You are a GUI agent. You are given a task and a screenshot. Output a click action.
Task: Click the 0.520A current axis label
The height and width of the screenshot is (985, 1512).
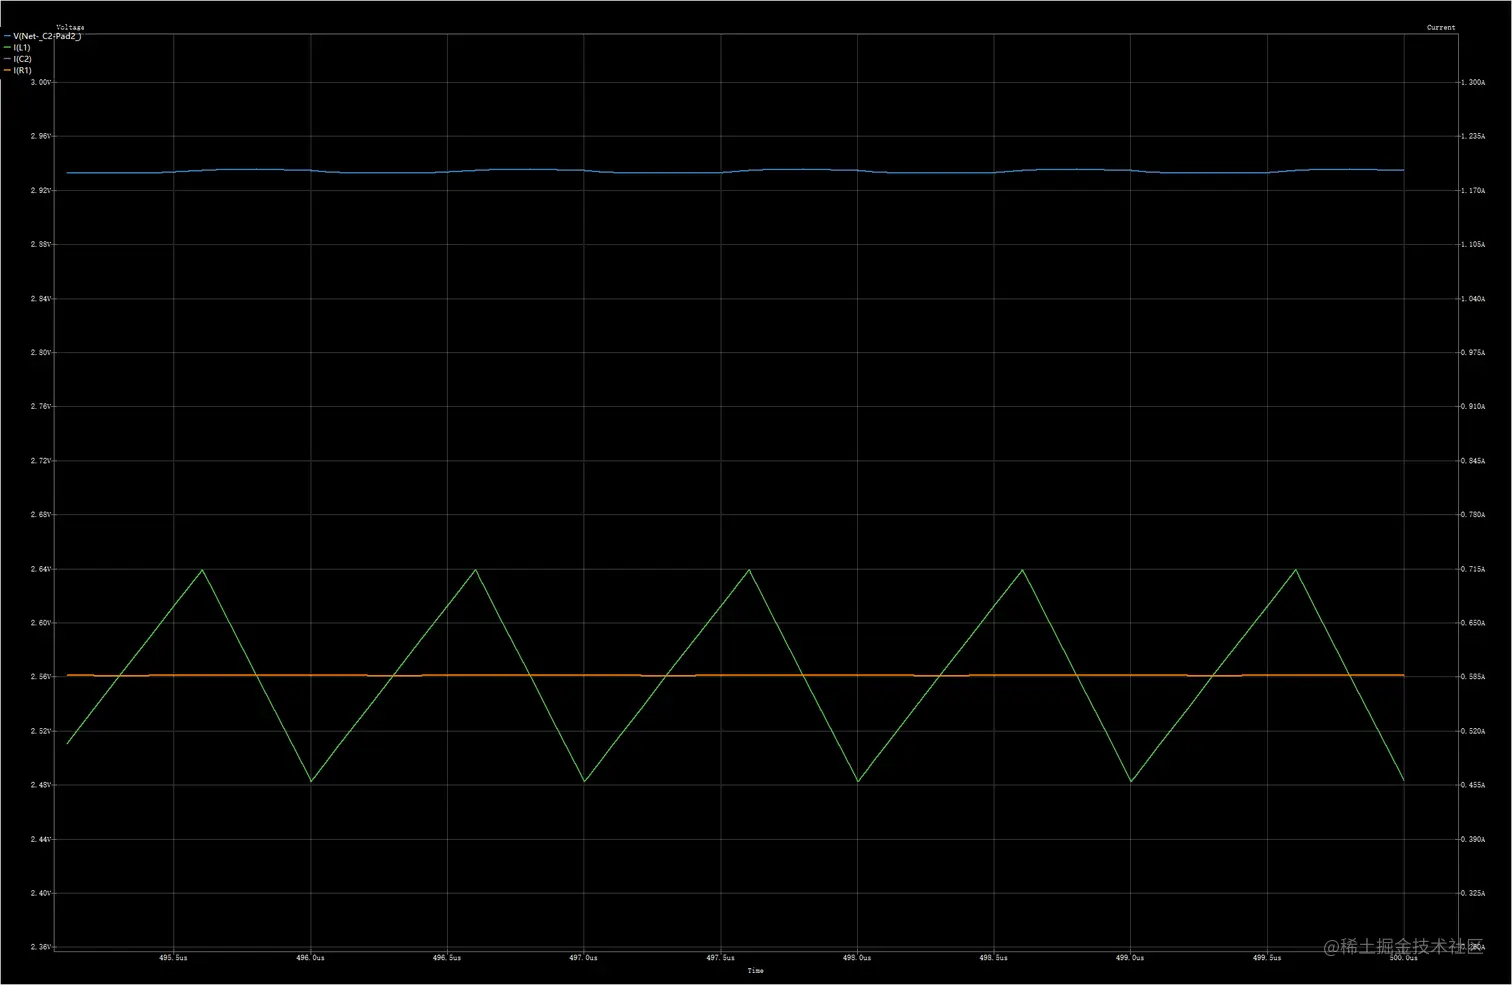[1473, 730]
